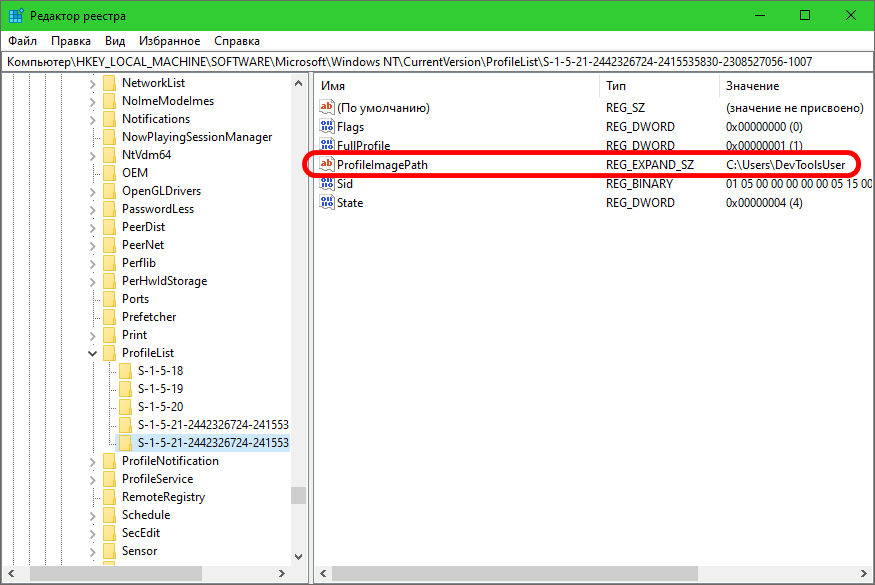
Task: Click the FullProfile DWORD value icon
Action: coord(326,145)
